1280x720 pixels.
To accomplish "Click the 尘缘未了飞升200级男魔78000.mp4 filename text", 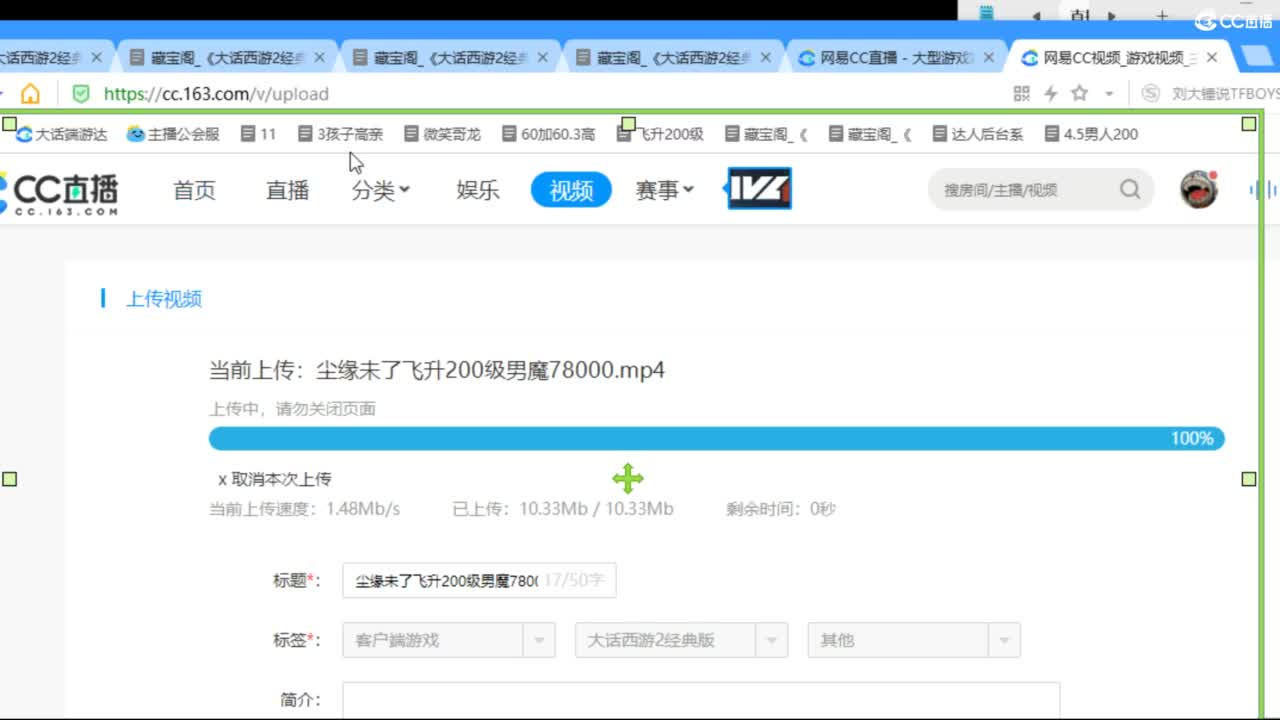I will (491, 371).
